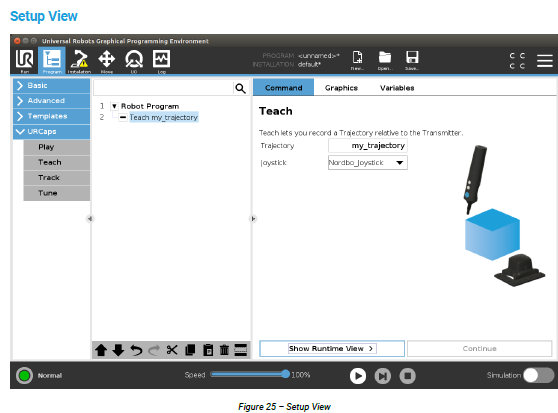Click the step button in footer
Image resolution: width=558 pixels, height=413 pixels.
(x=383, y=376)
